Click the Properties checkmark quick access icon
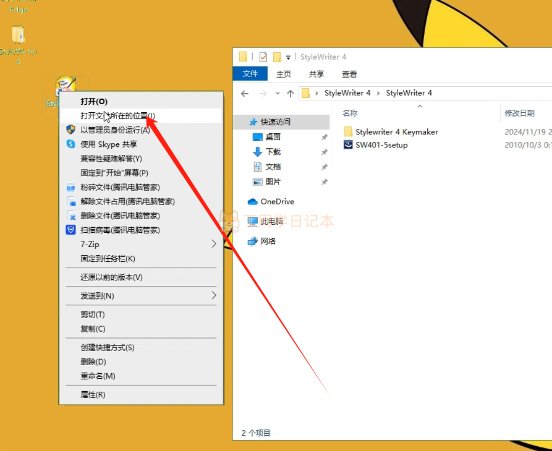The width and height of the screenshot is (552, 451). click(x=263, y=57)
